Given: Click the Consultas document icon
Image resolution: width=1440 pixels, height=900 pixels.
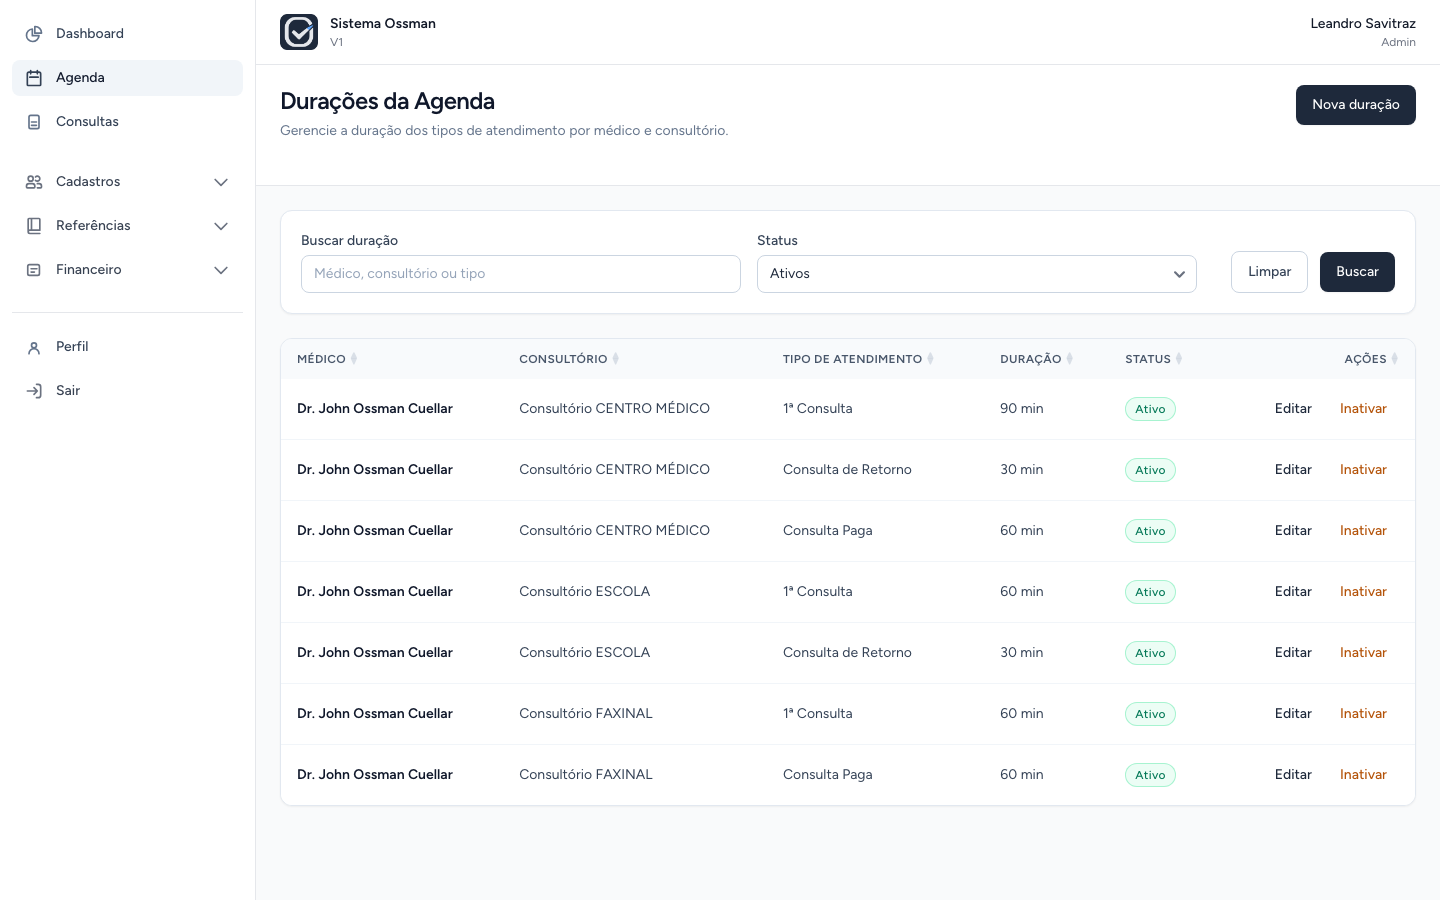Looking at the screenshot, I should pyautogui.click(x=34, y=122).
